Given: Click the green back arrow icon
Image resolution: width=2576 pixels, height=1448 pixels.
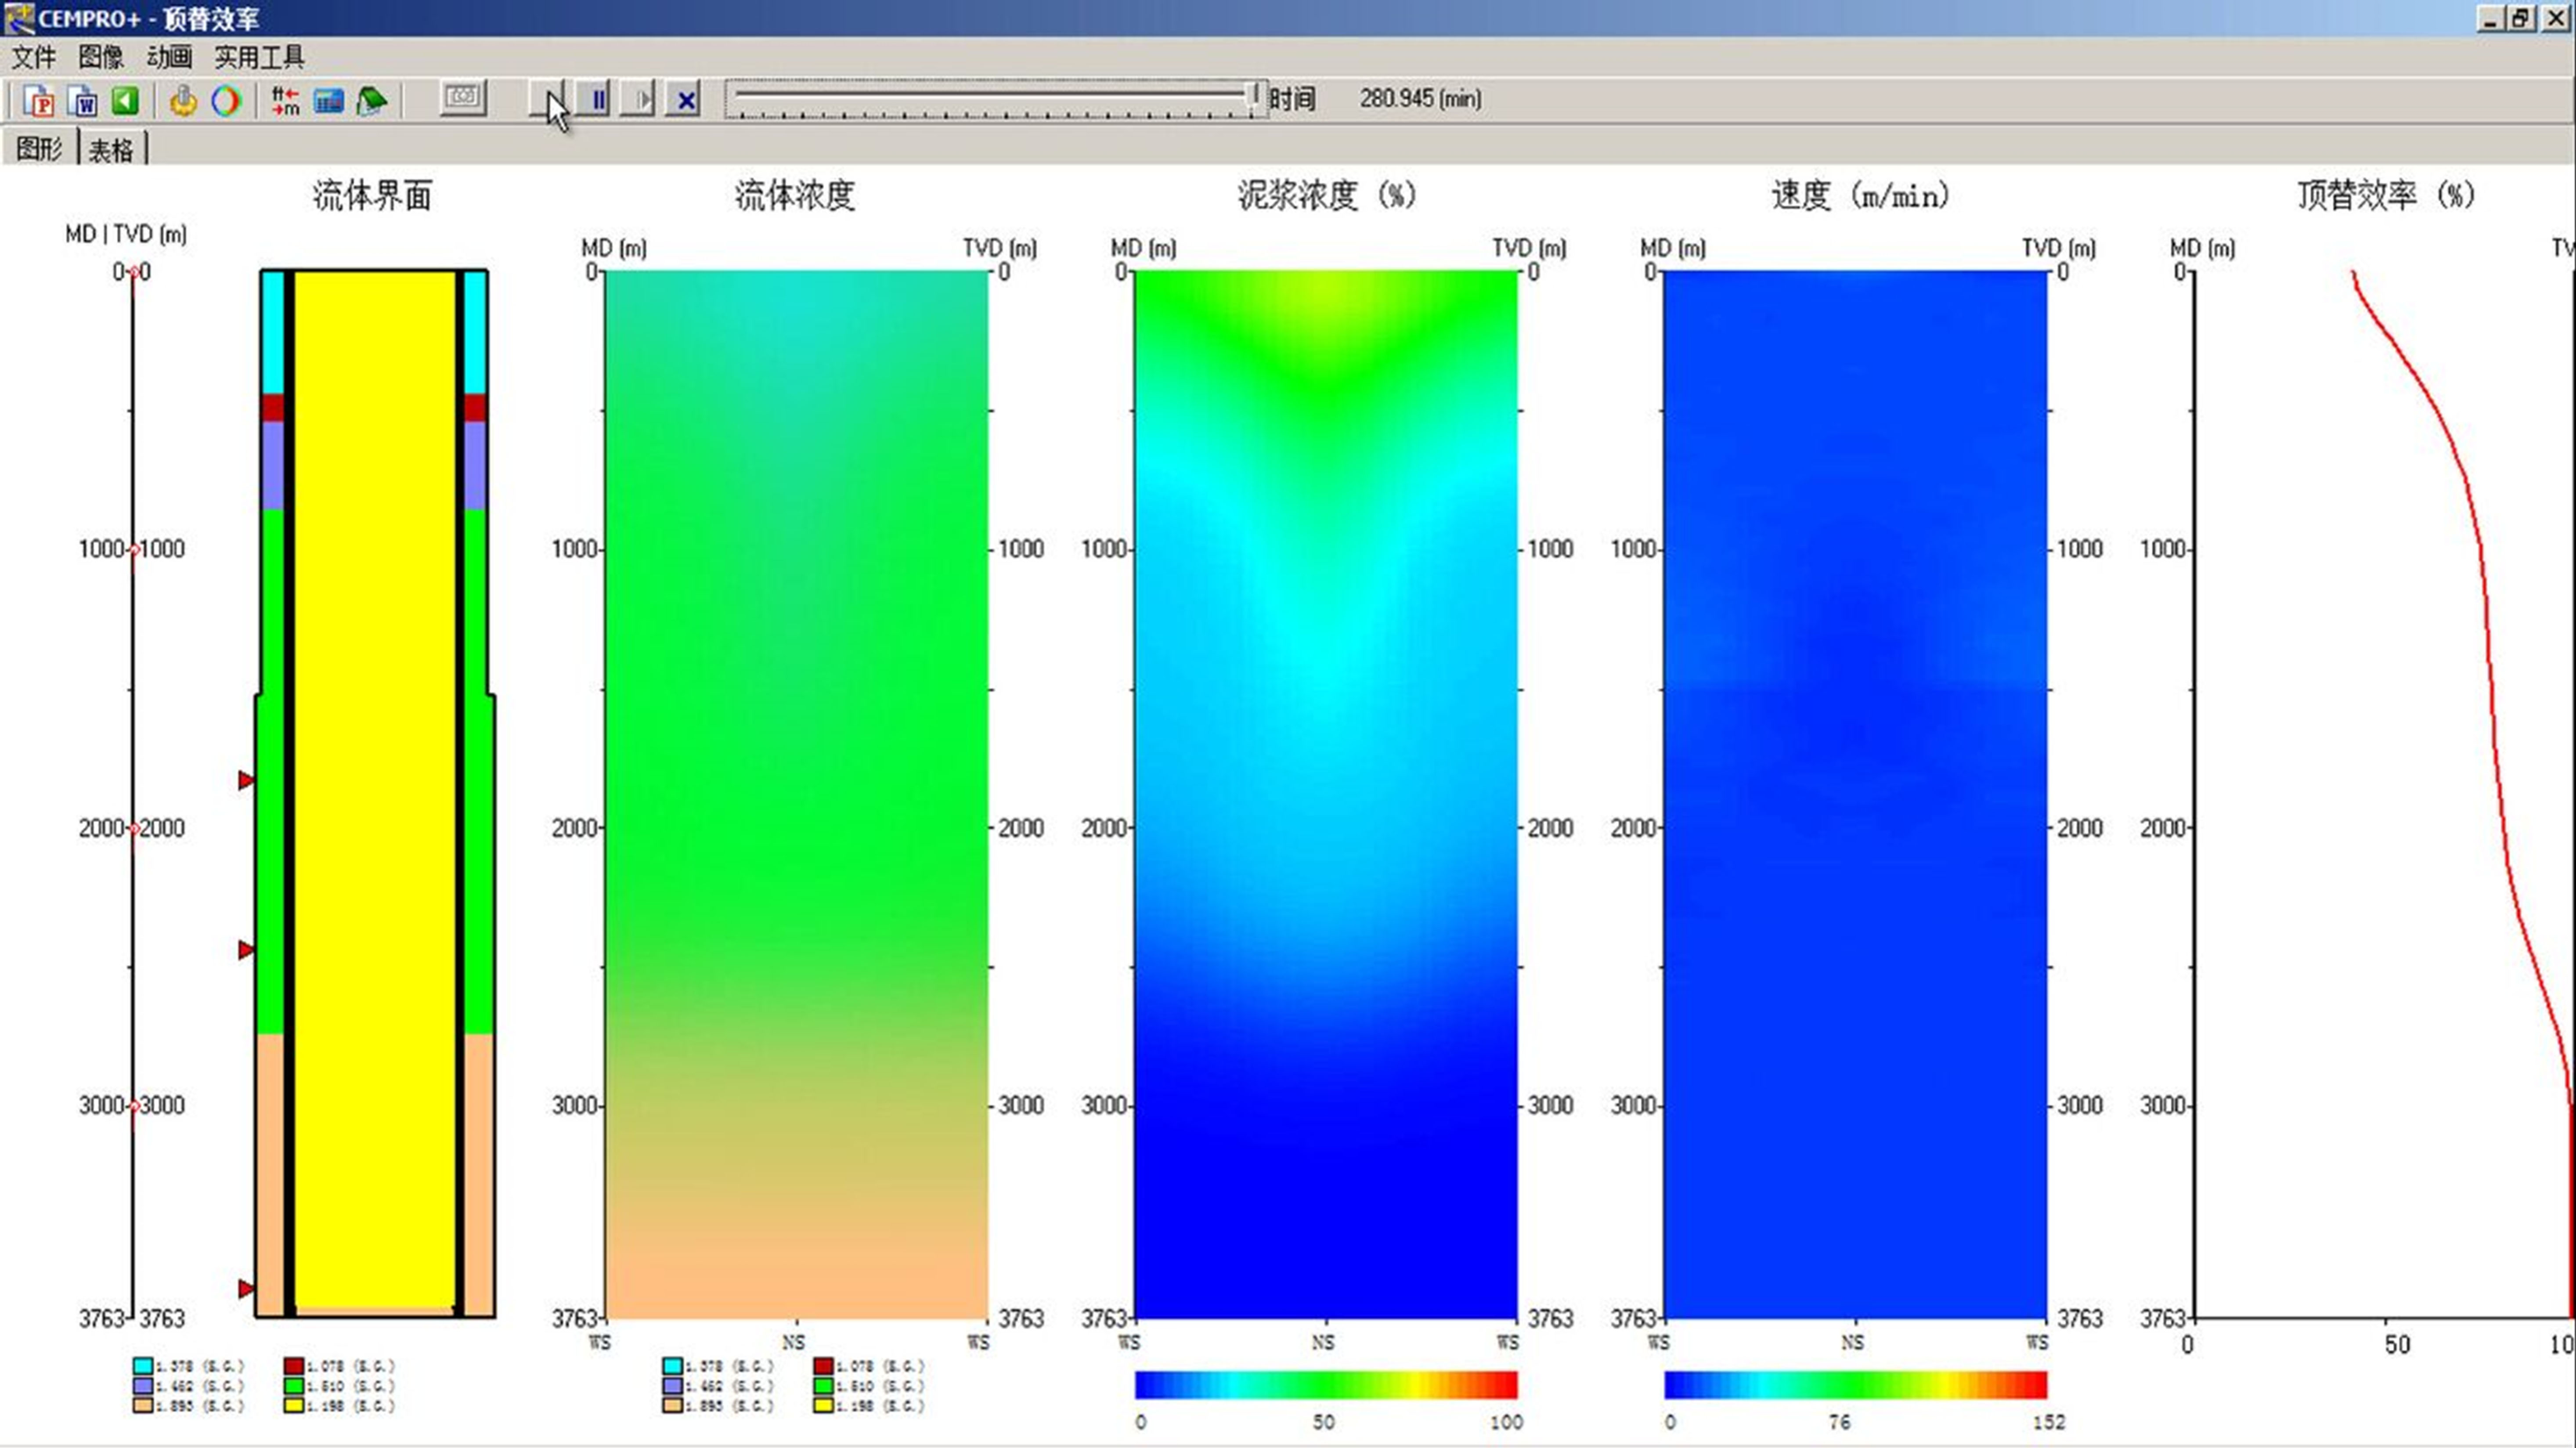Looking at the screenshot, I should click(x=125, y=100).
